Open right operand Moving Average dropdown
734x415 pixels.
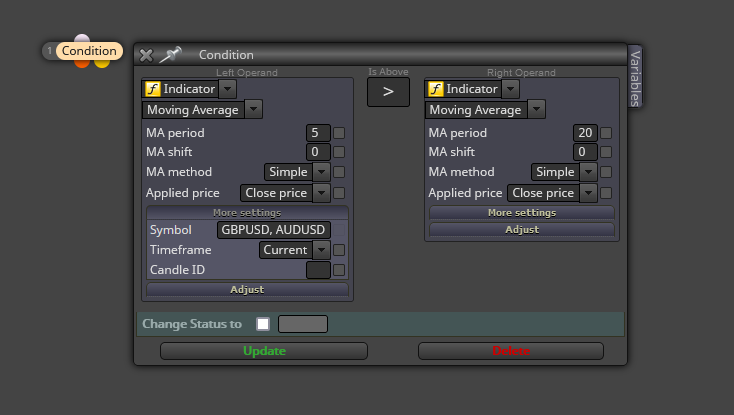click(x=536, y=109)
